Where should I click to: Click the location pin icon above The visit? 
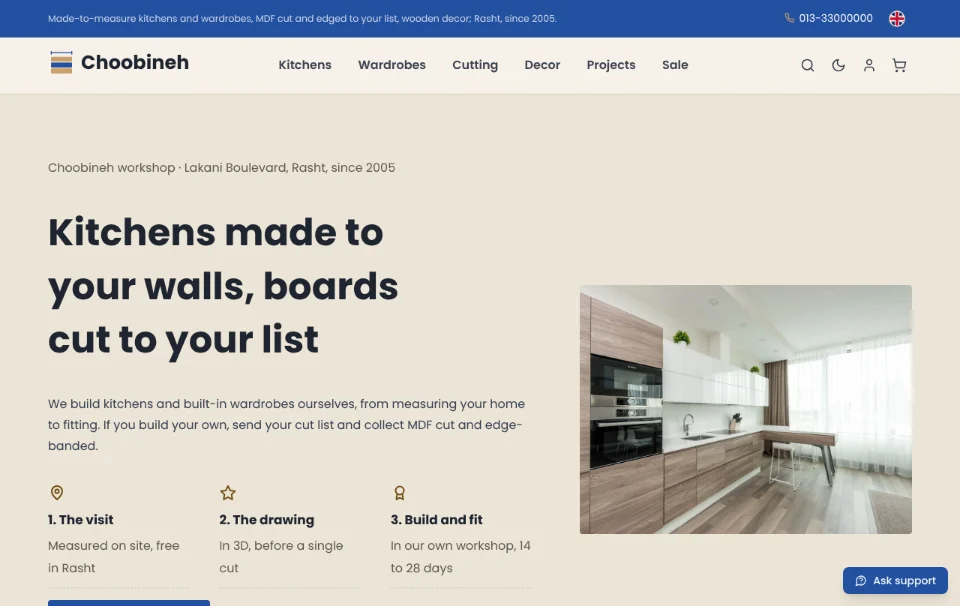(57, 492)
